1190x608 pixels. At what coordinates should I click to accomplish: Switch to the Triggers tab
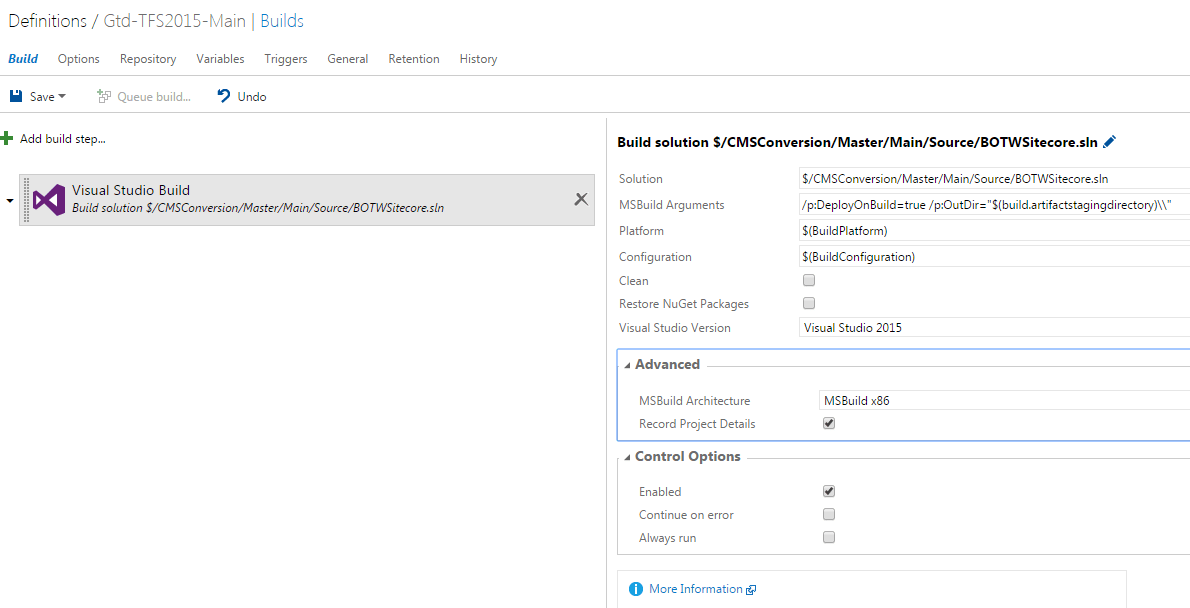pyautogui.click(x=285, y=58)
